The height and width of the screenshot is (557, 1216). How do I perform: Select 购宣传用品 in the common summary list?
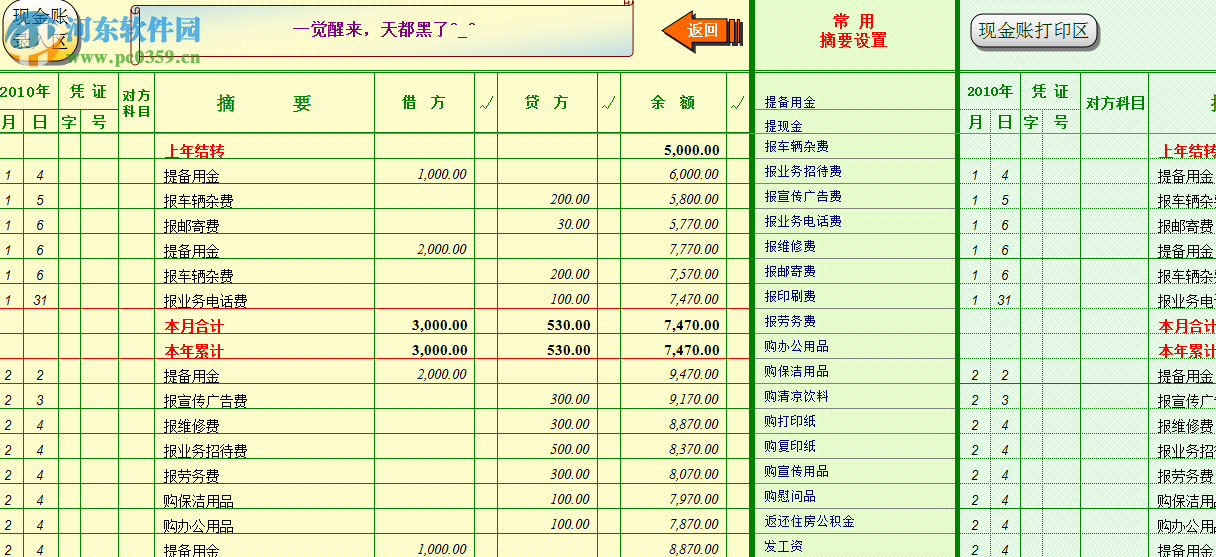pos(797,472)
